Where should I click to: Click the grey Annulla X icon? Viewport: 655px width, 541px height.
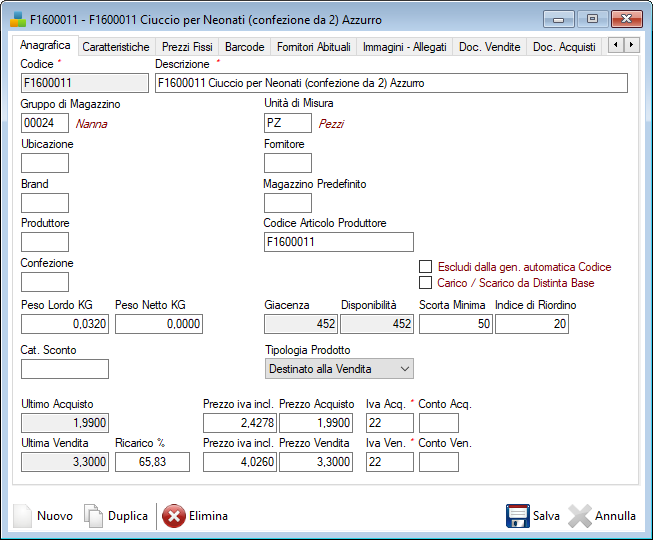tap(580, 516)
